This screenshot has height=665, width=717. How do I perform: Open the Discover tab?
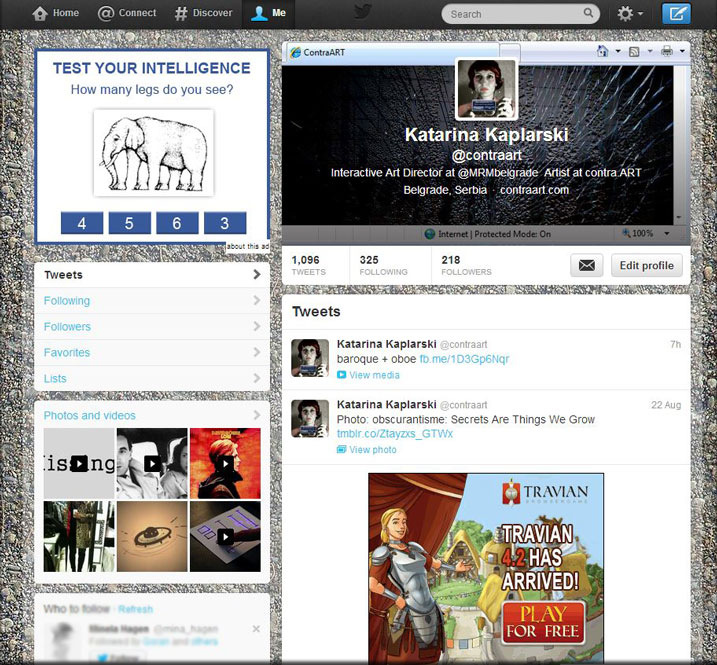(203, 13)
